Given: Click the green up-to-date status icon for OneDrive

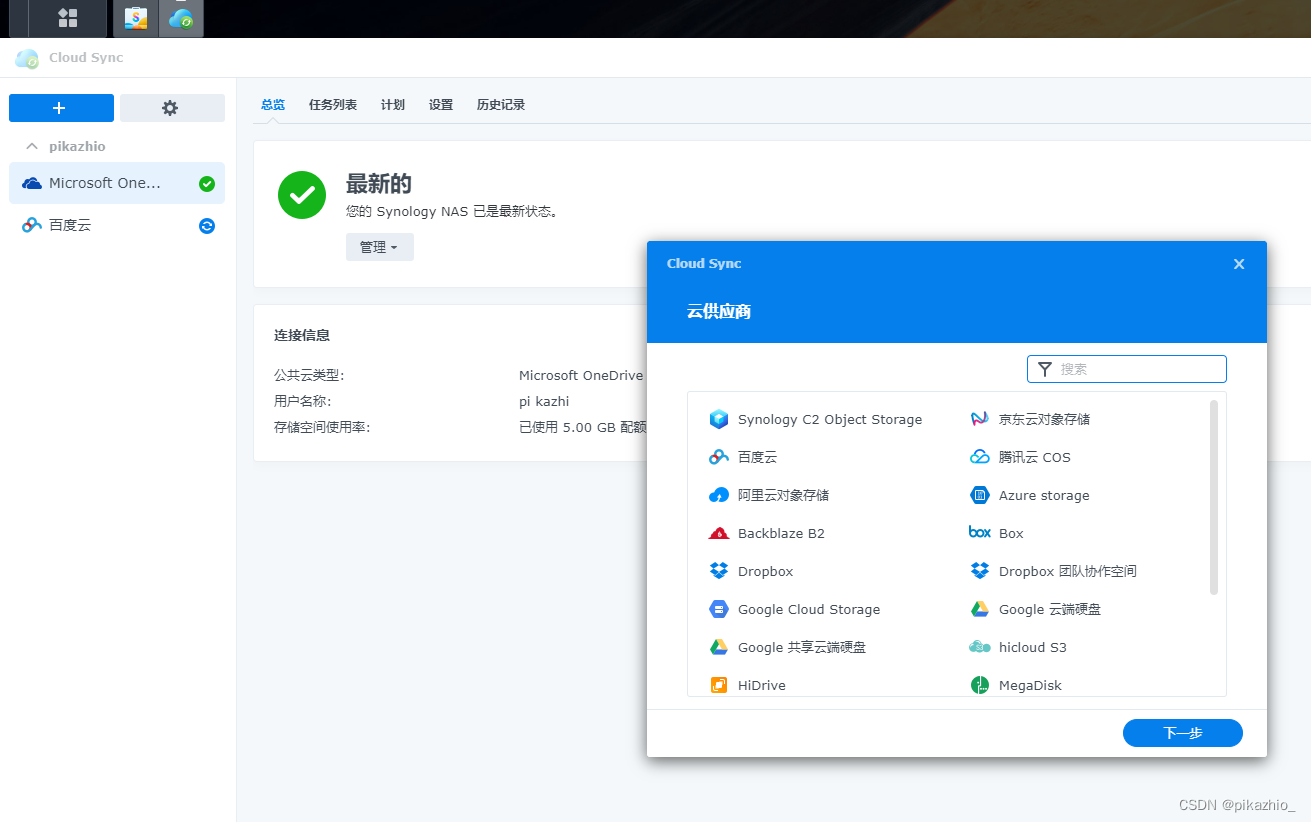Looking at the screenshot, I should 207,183.
